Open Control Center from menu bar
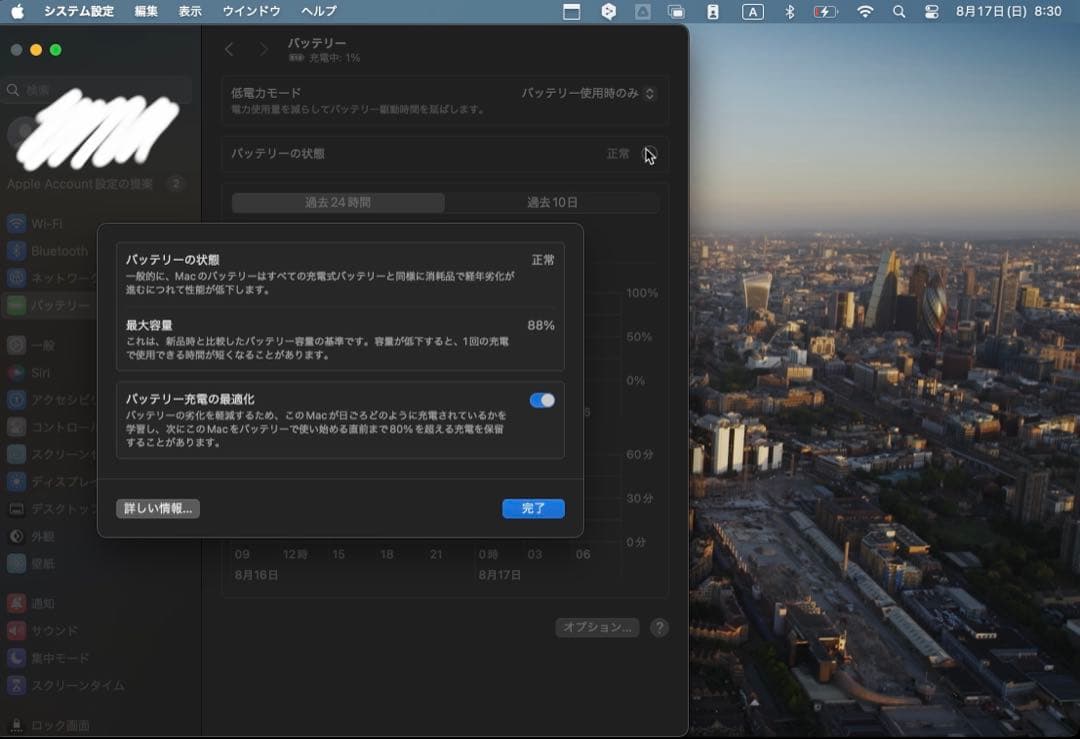The image size is (1080, 739). 932,12
